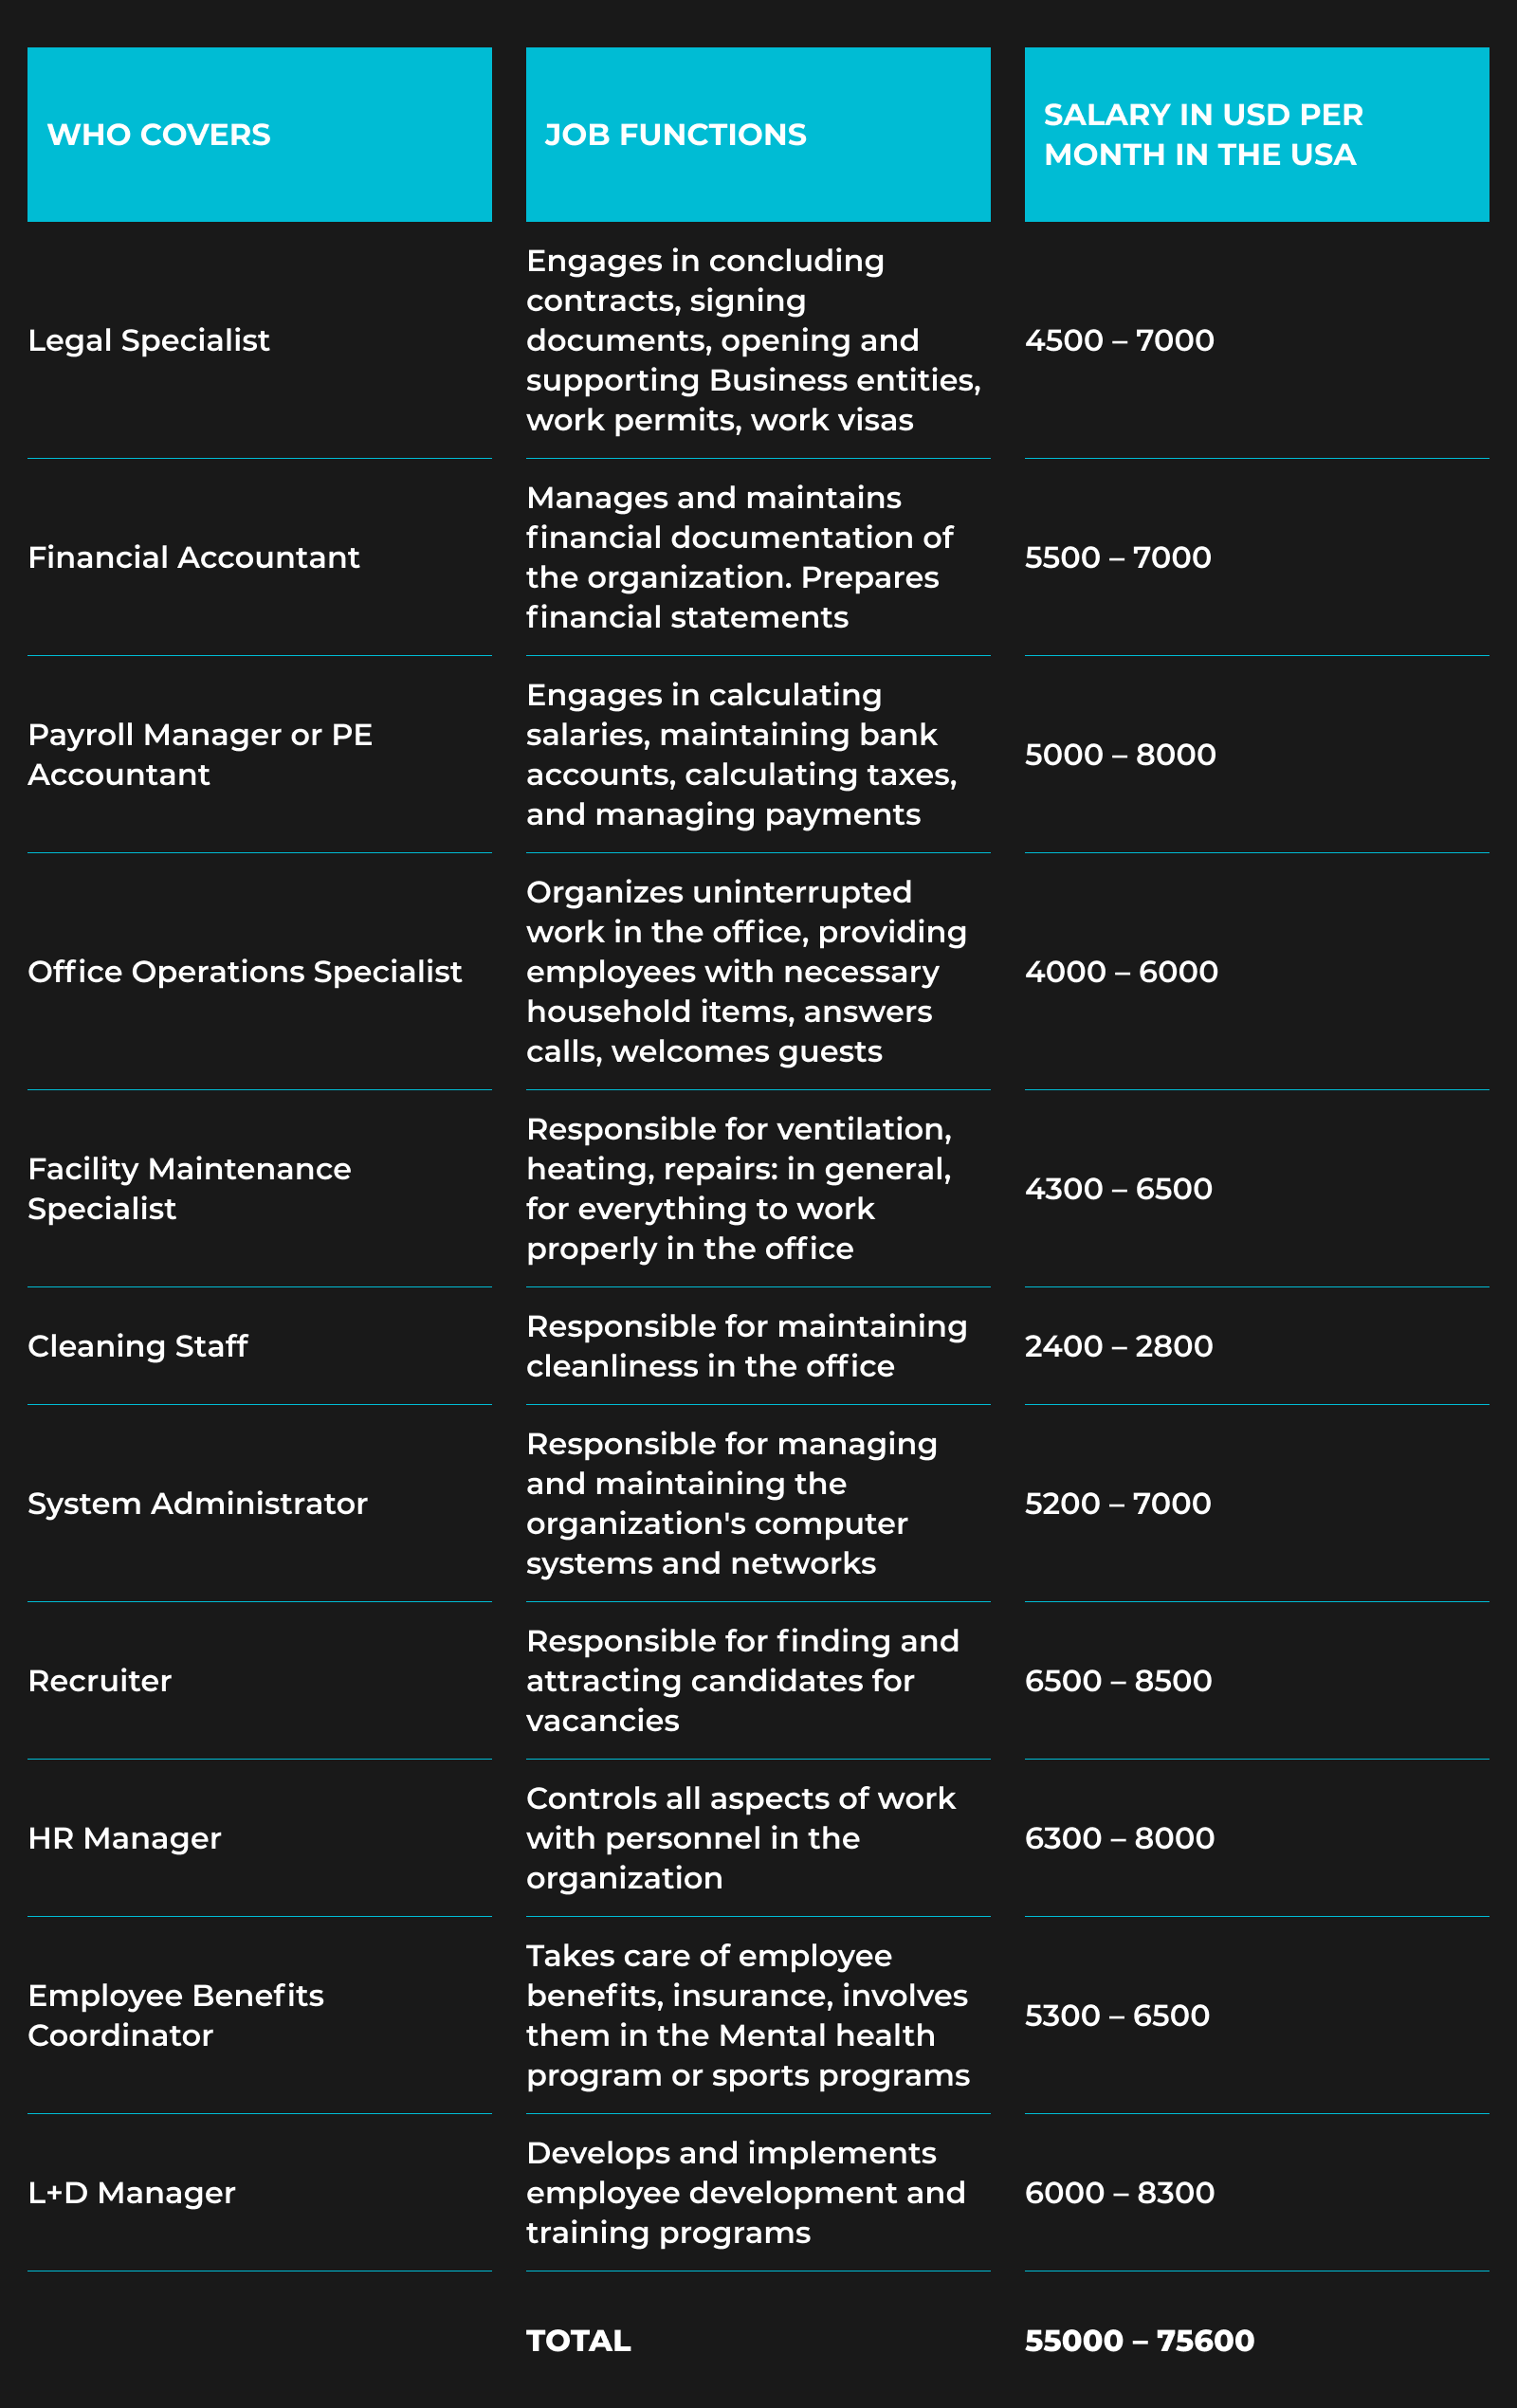The width and height of the screenshot is (1517, 2408).
Task: Select the SALARY IN USD PER MONTH header
Action: 1202,135
